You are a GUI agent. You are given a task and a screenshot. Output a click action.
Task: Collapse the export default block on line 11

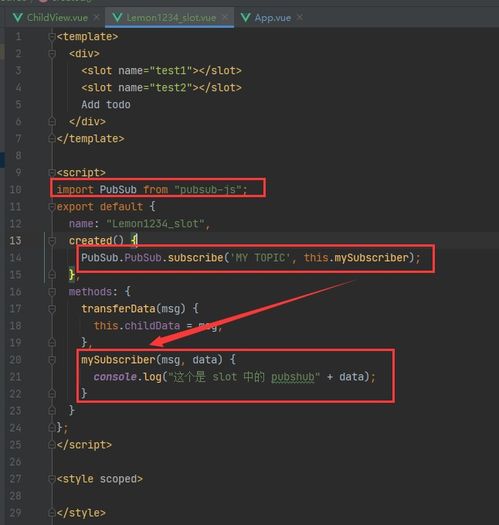52,207
